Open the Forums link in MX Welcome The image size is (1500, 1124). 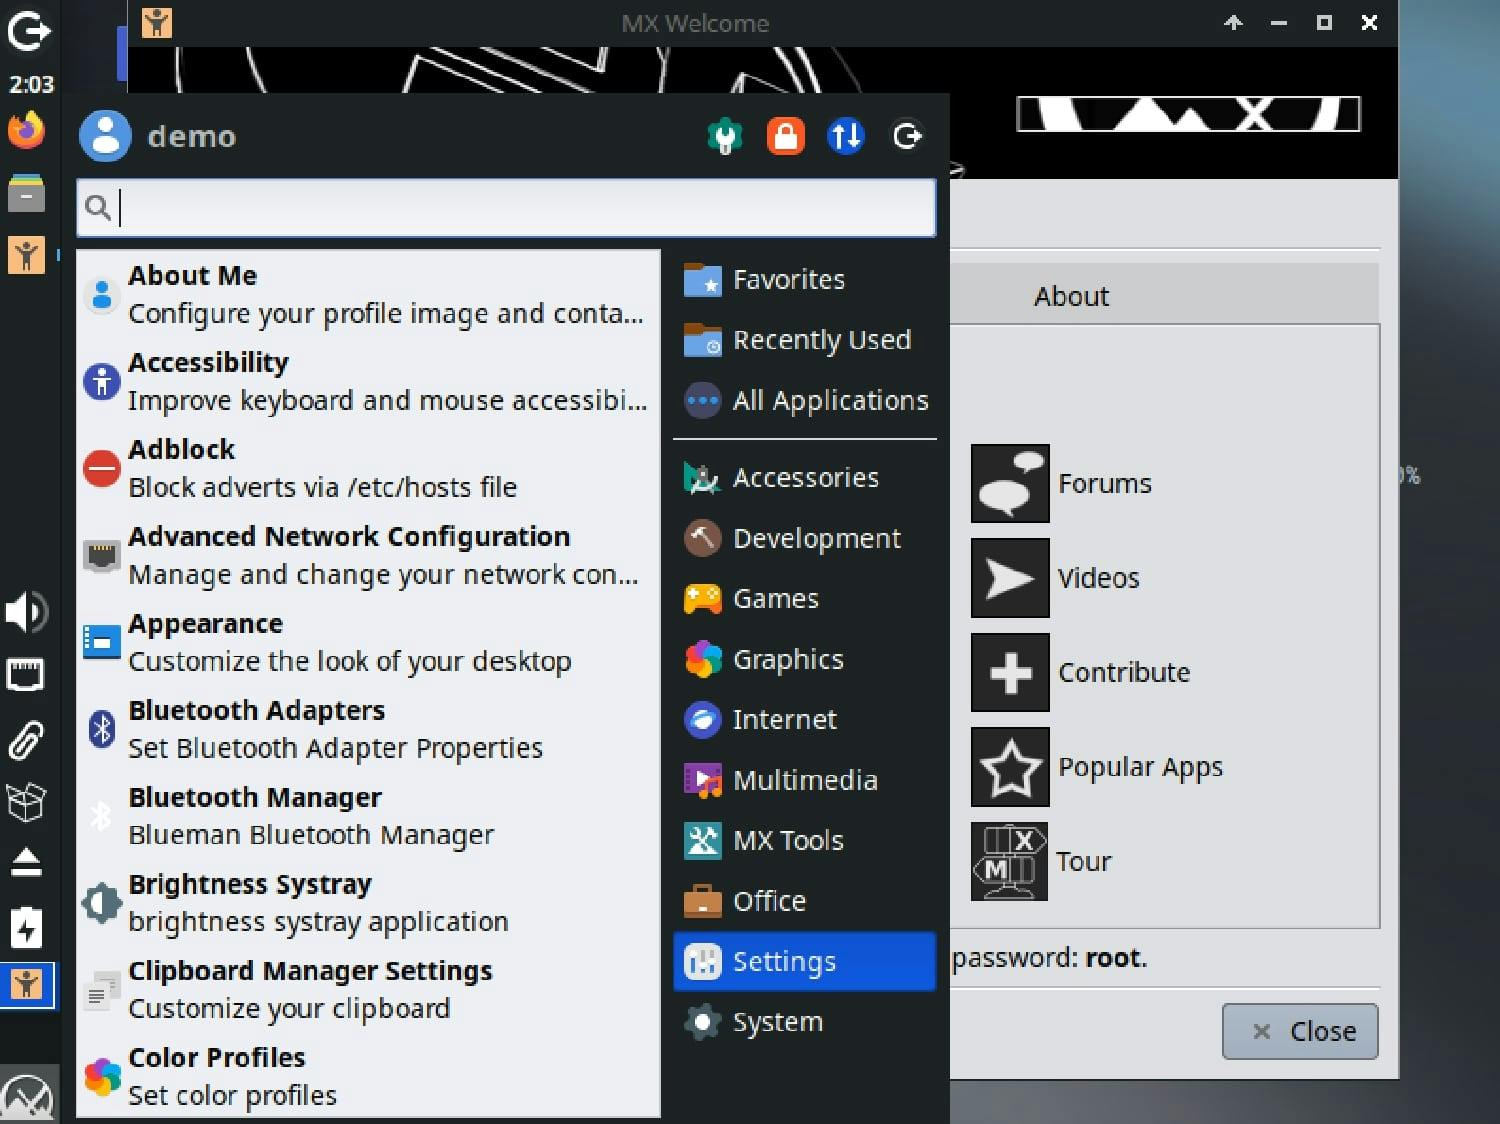[x=1105, y=484]
